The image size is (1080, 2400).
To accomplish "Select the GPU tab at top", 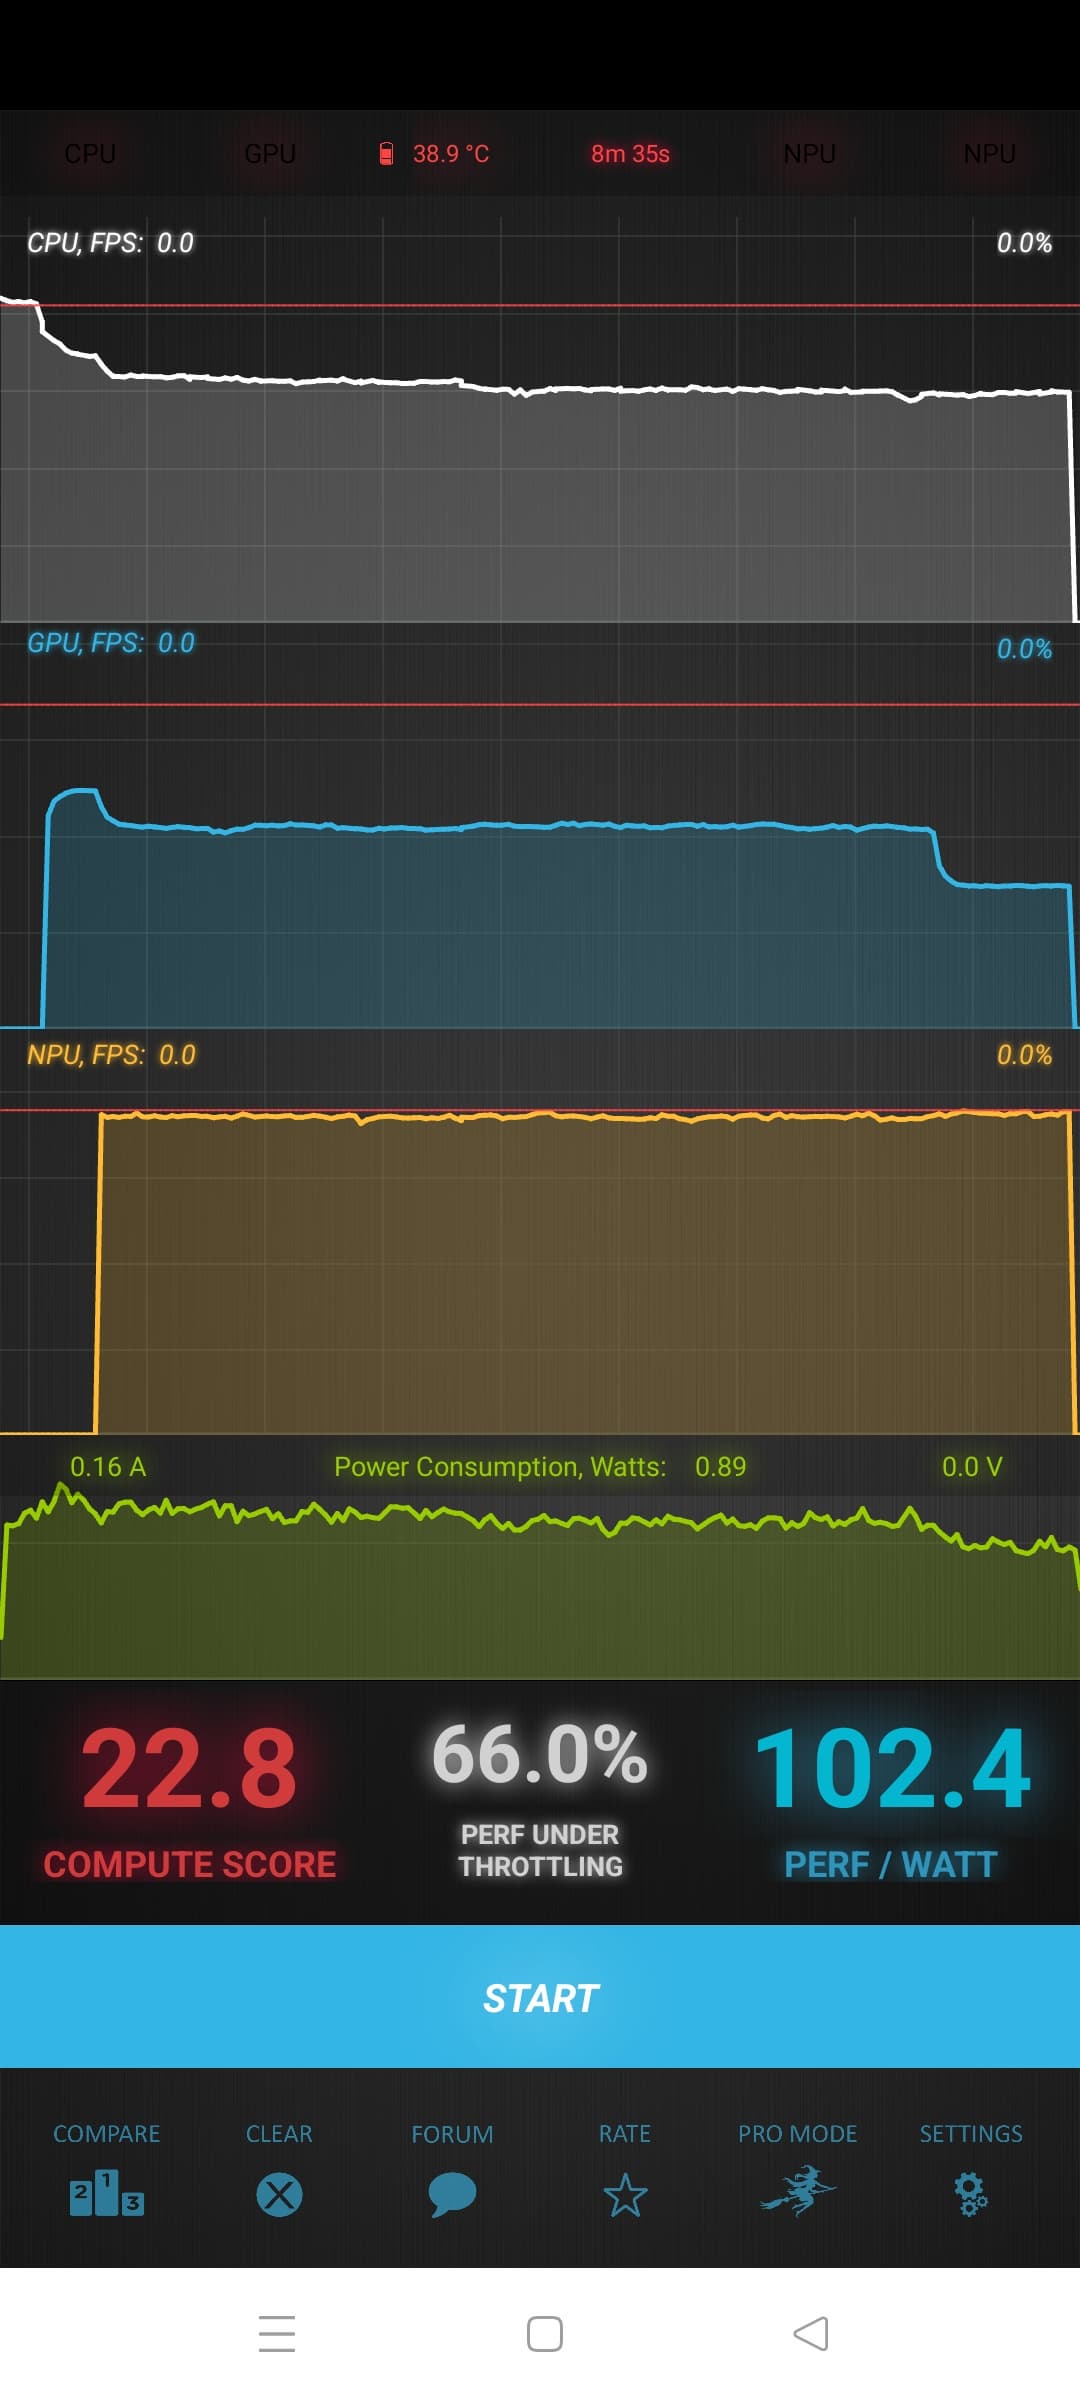I will coord(270,153).
